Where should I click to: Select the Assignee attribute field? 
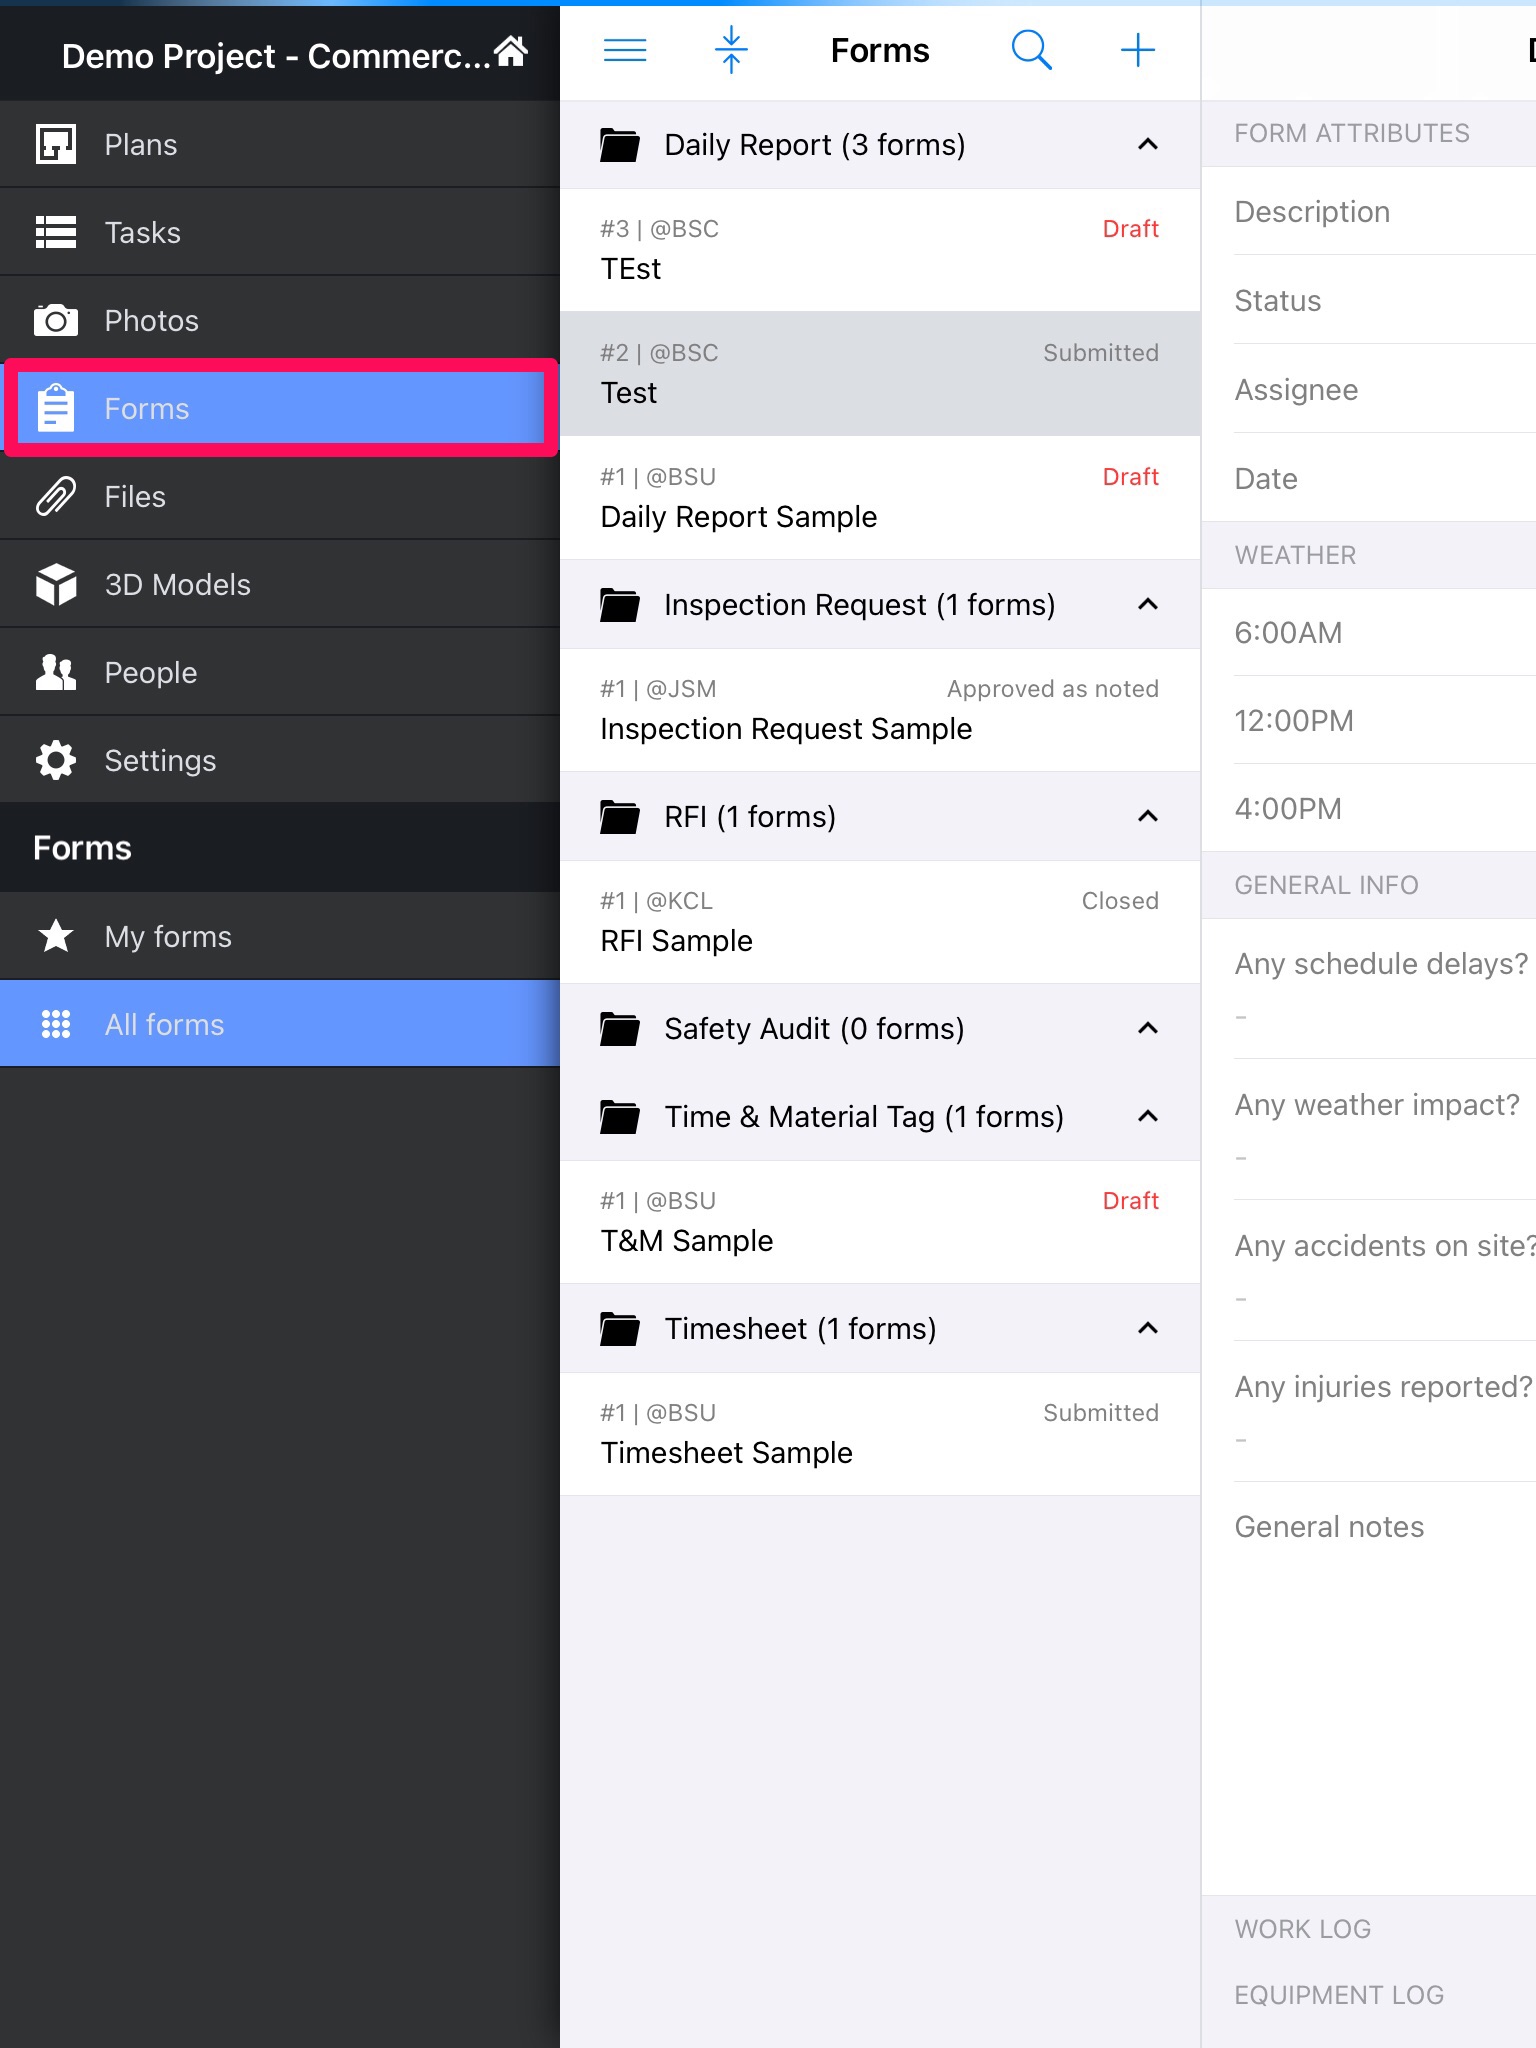(1369, 389)
